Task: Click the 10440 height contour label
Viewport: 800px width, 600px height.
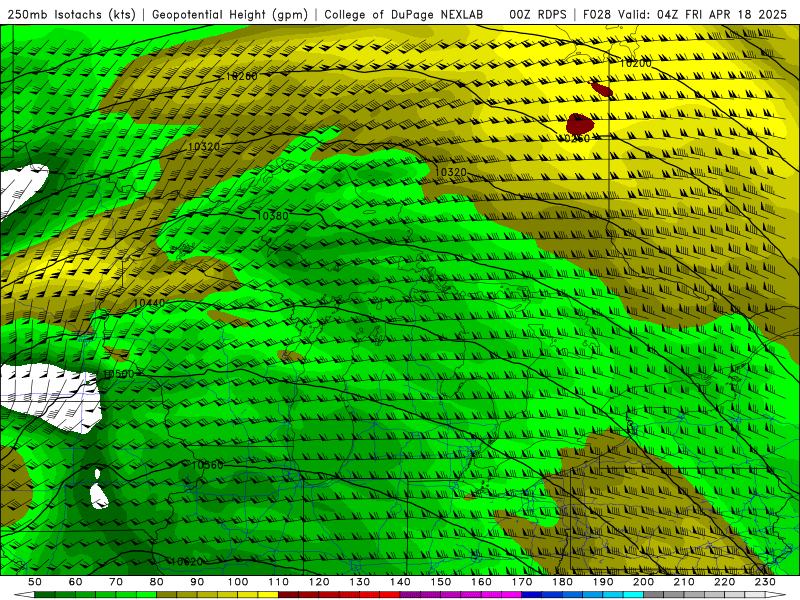Action: pyautogui.click(x=149, y=303)
